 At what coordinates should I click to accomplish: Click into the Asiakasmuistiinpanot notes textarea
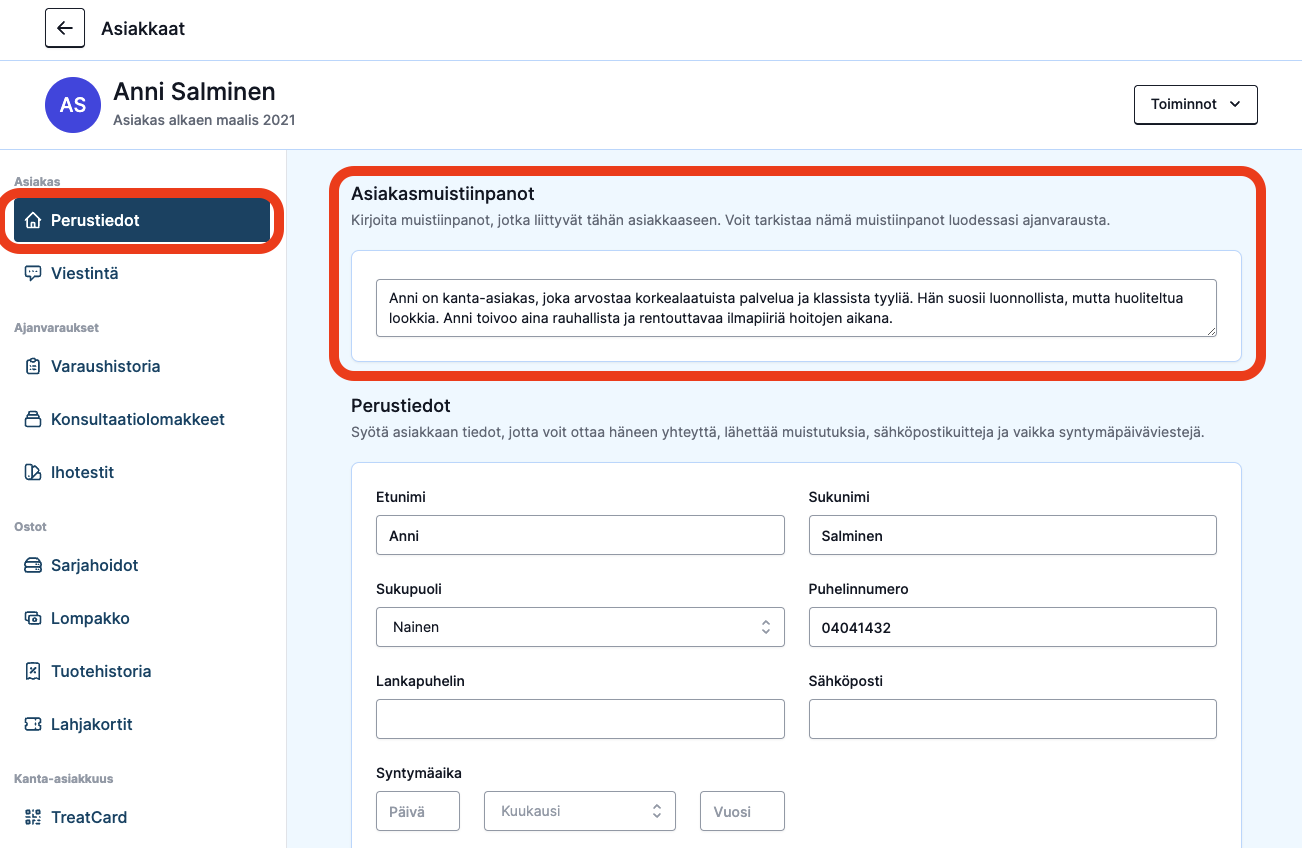(796, 308)
